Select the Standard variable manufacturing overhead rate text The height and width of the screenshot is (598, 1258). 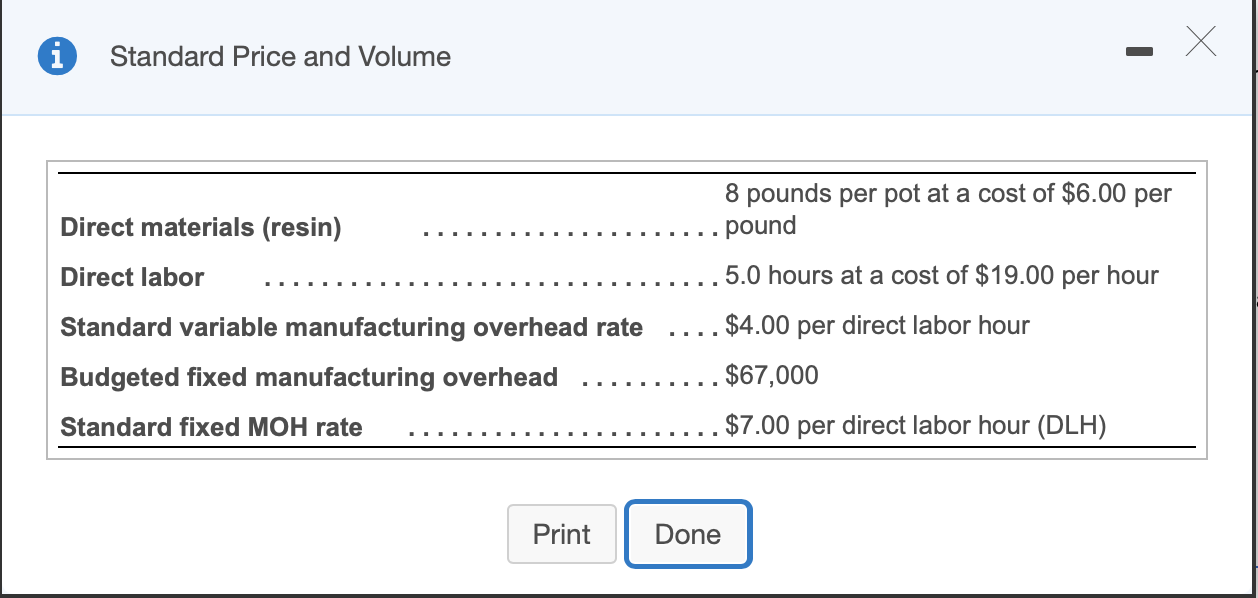pos(350,327)
